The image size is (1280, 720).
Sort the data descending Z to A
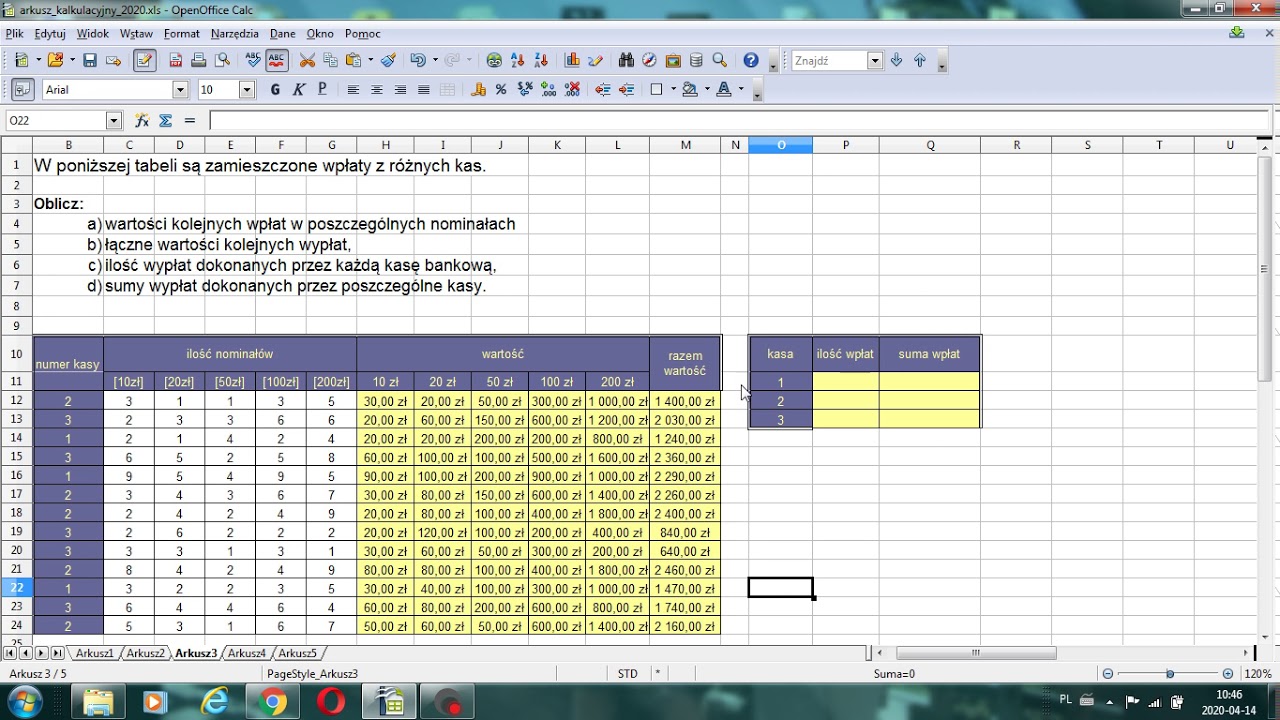[x=541, y=60]
